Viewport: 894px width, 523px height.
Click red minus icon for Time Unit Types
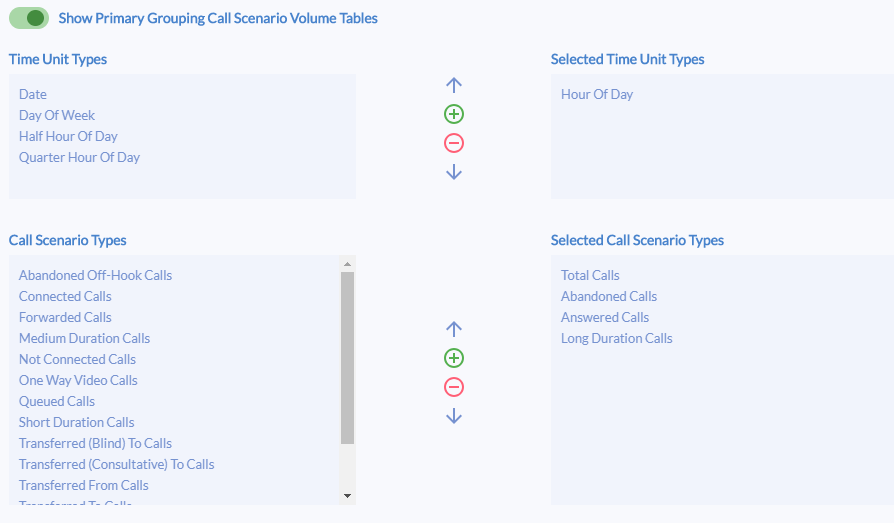454,143
